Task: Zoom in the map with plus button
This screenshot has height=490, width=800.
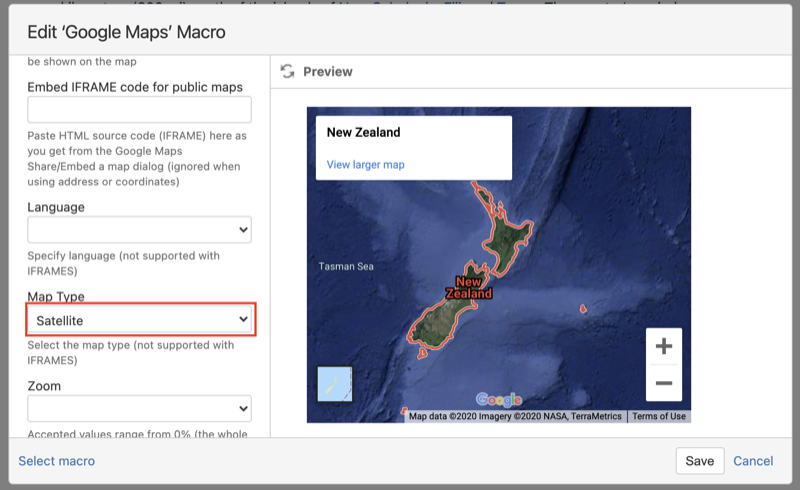Action: 664,346
